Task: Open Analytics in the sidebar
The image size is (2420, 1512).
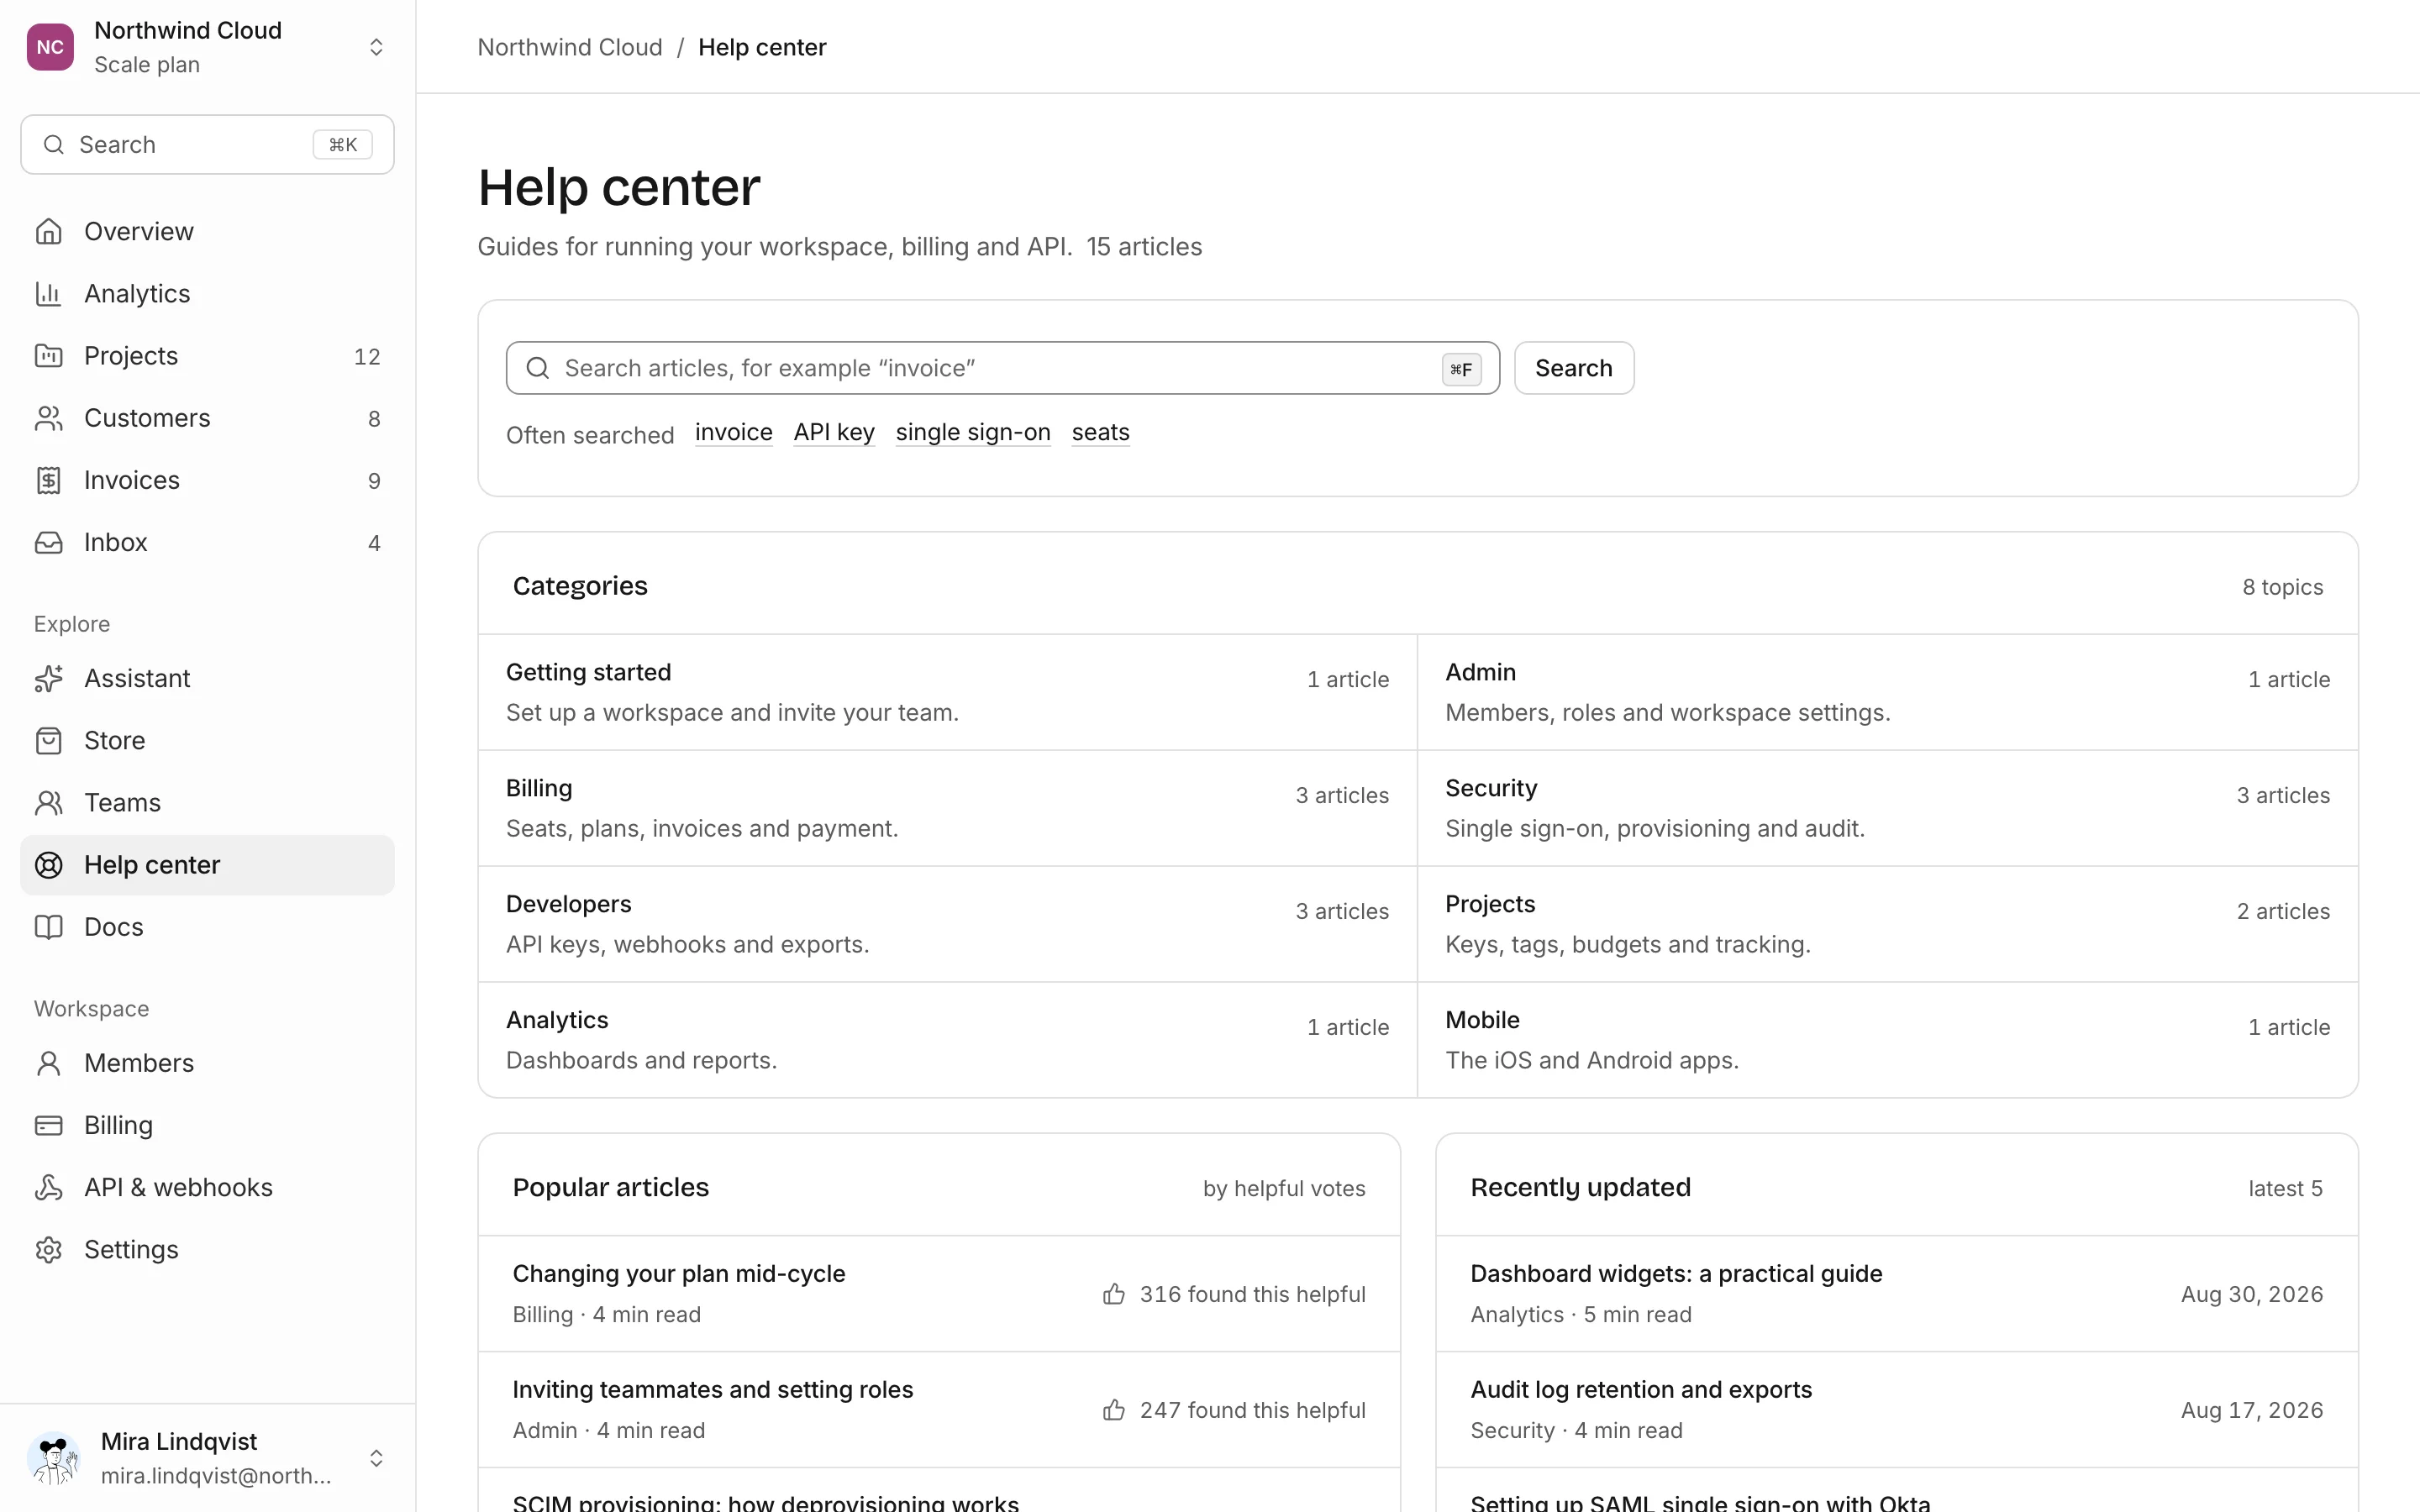Action: [207, 294]
